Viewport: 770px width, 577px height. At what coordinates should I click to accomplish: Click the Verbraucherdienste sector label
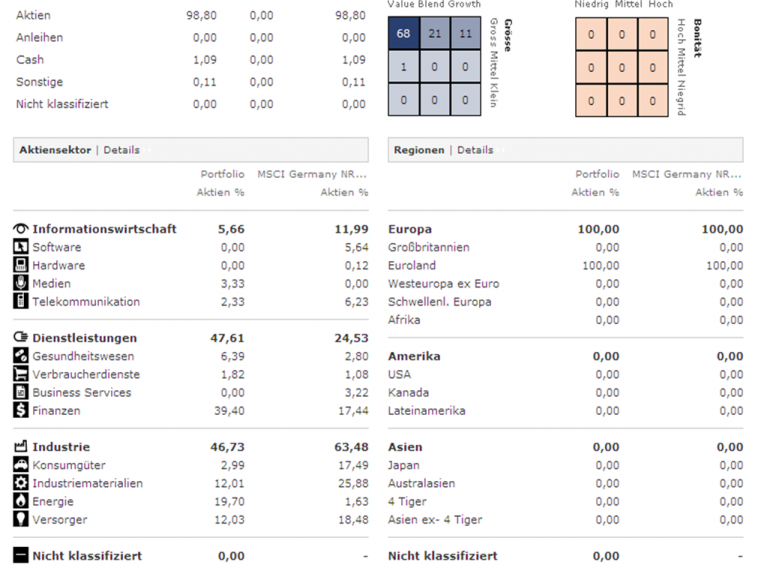coord(86,374)
